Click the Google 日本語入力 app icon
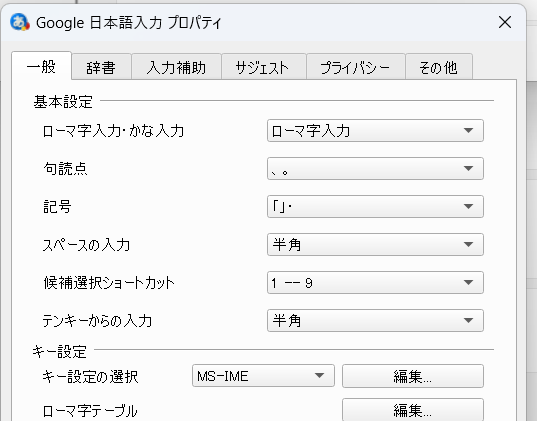Viewport: 537px width, 421px height. point(20,22)
